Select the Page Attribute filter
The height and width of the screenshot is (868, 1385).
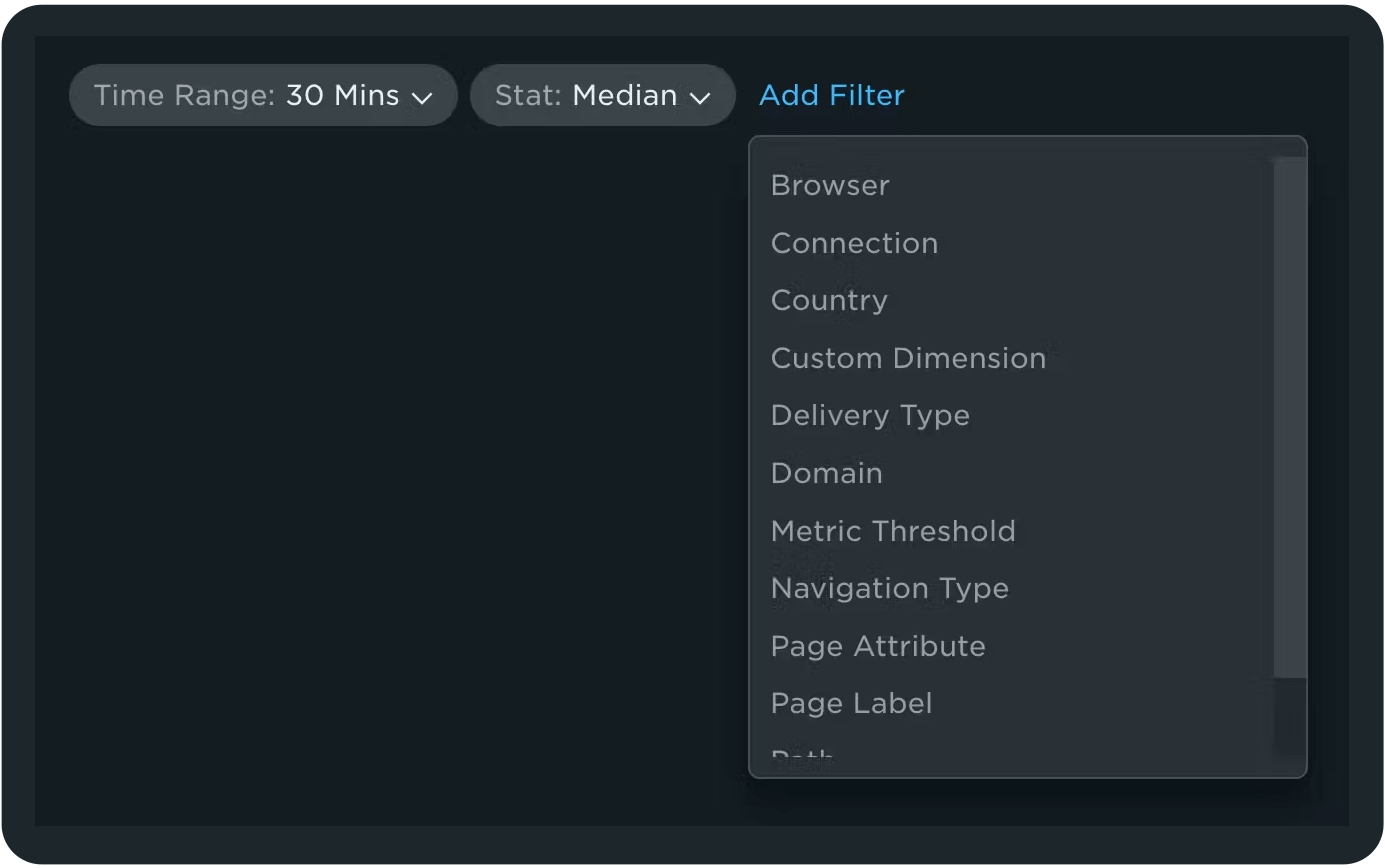[878, 647]
